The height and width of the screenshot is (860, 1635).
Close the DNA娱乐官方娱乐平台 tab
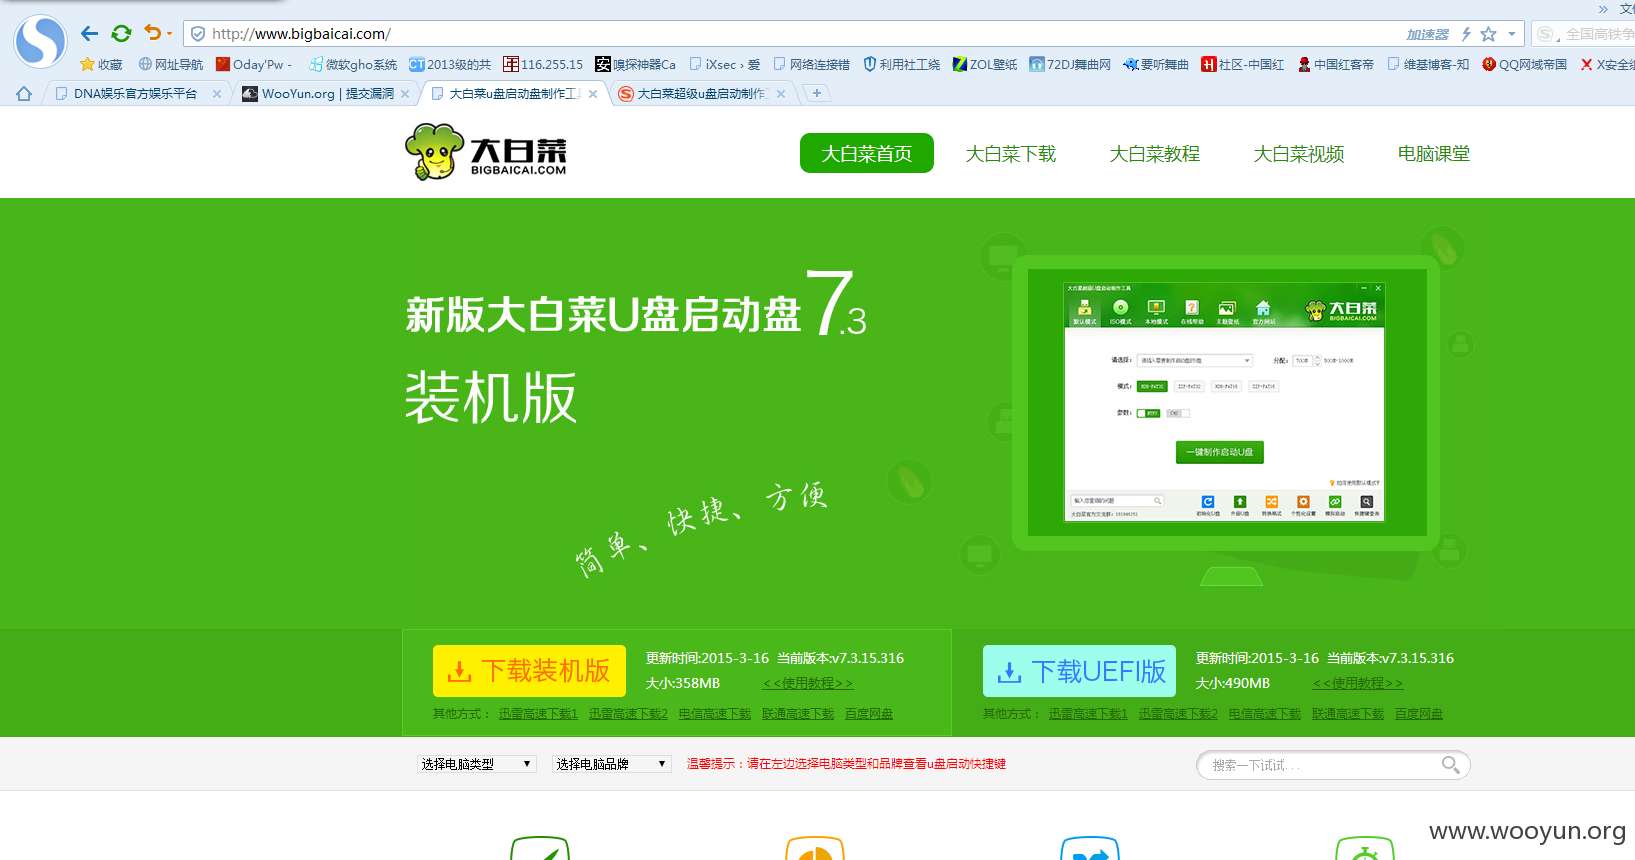(x=216, y=94)
